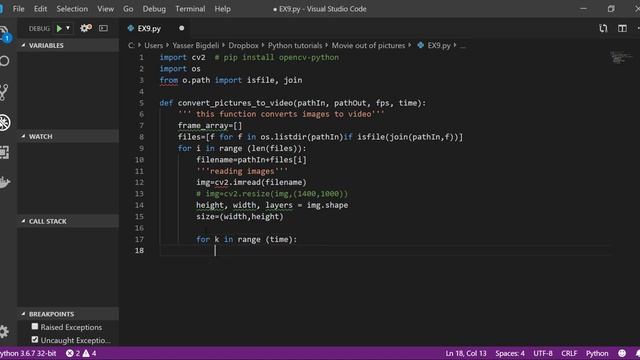Click the warnings count in status bar

[x=89, y=353]
